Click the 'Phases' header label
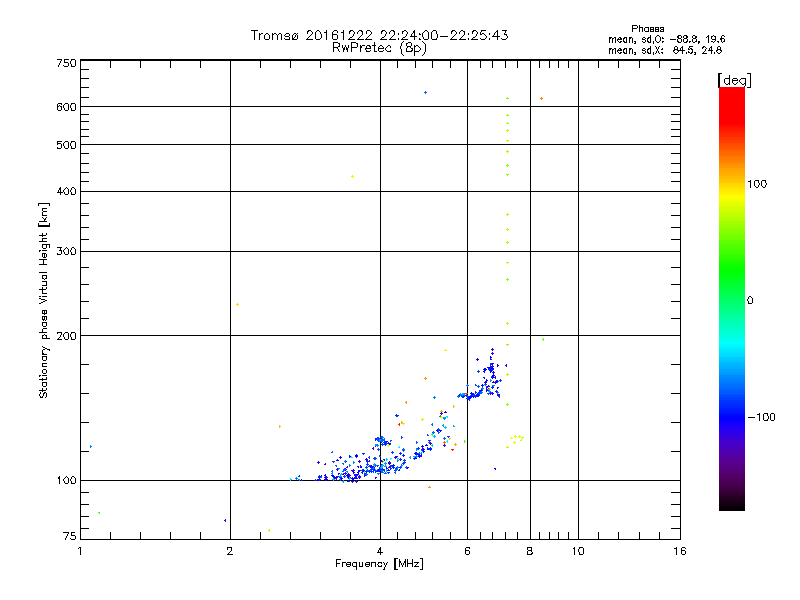800x600 pixels. [647, 29]
